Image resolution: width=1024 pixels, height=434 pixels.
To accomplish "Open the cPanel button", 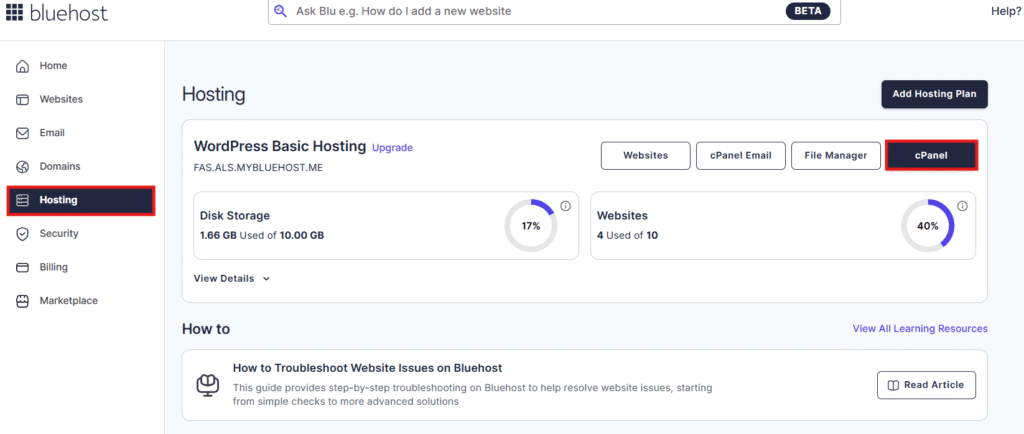I will [931, 155].
